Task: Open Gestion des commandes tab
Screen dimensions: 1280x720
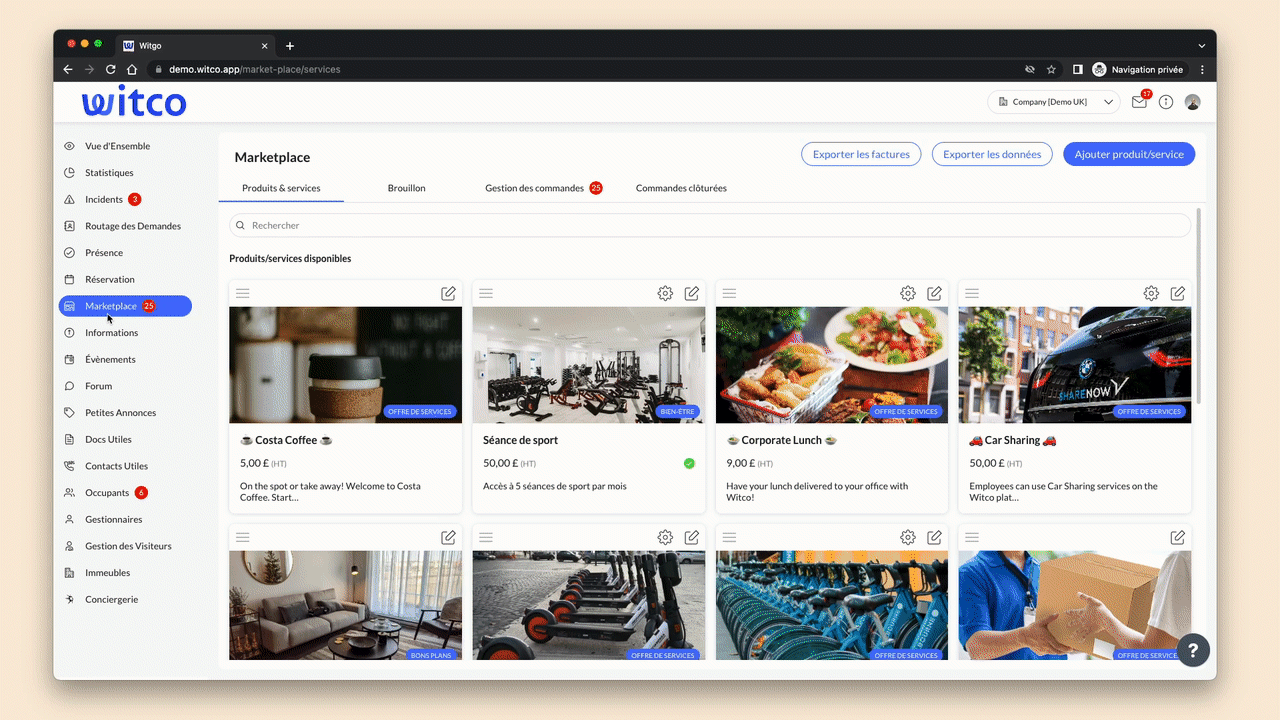Action: [x=544, y=188]
